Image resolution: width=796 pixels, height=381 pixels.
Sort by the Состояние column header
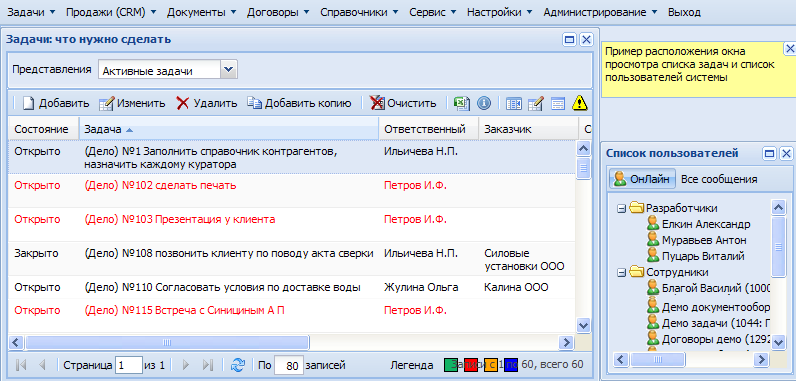[x=43, y=129]
